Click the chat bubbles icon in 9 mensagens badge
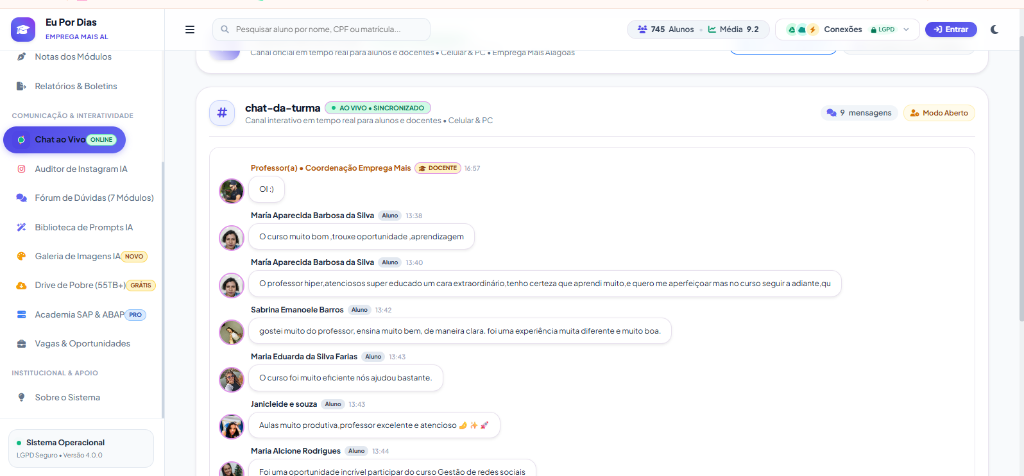The width and height of the screenshot is (1024, 476). 831,113
